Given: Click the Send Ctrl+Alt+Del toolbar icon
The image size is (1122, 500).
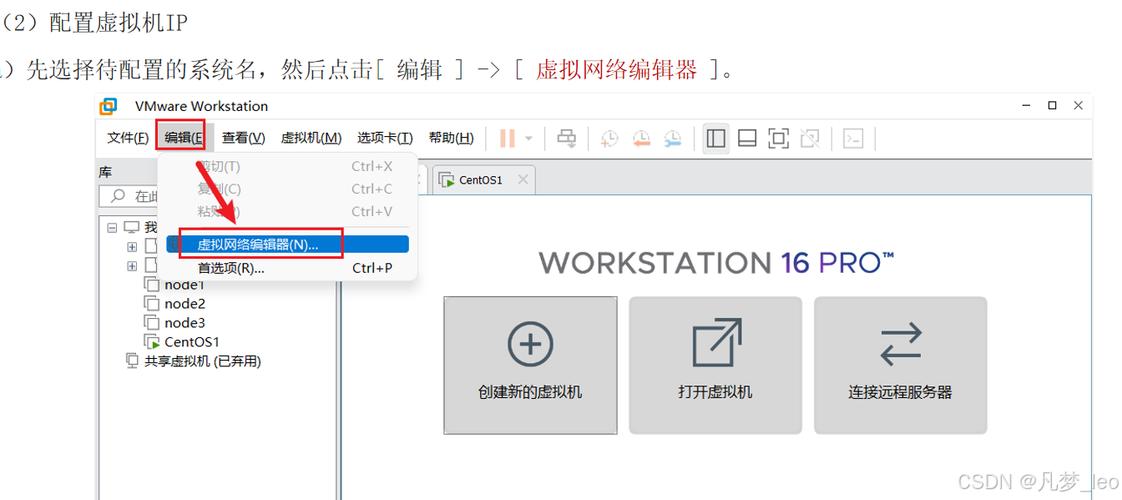Looking at the screenshot, I should click(567, 138).
